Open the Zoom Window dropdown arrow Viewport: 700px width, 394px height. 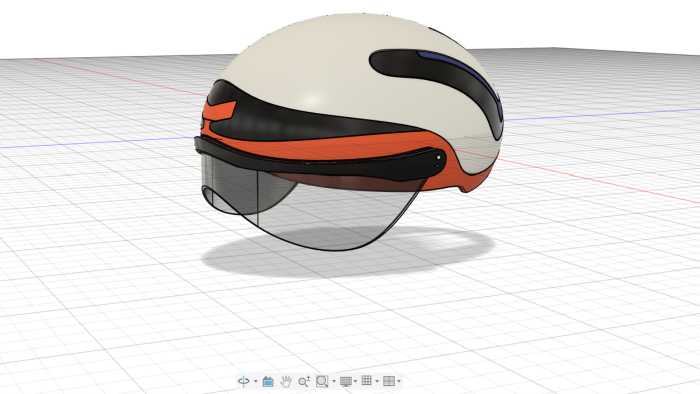point(334,382)
